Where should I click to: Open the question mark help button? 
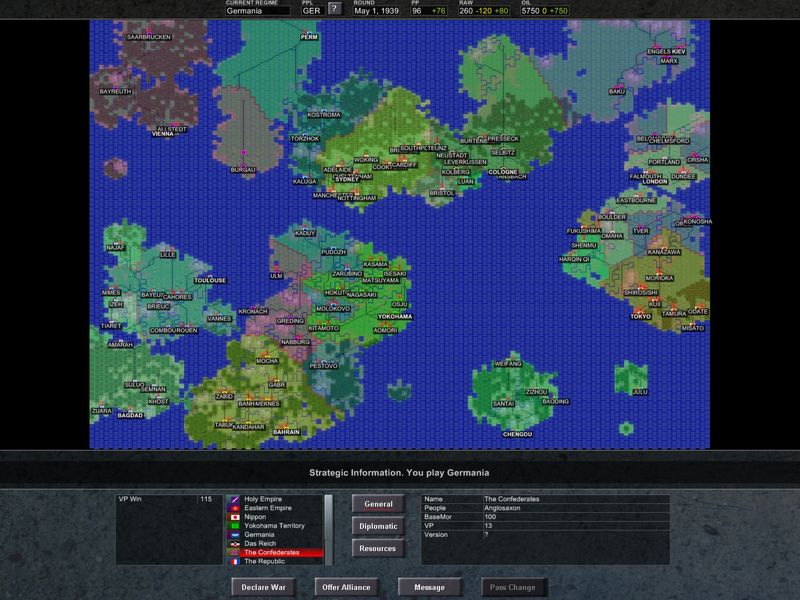tap(334, 9)
